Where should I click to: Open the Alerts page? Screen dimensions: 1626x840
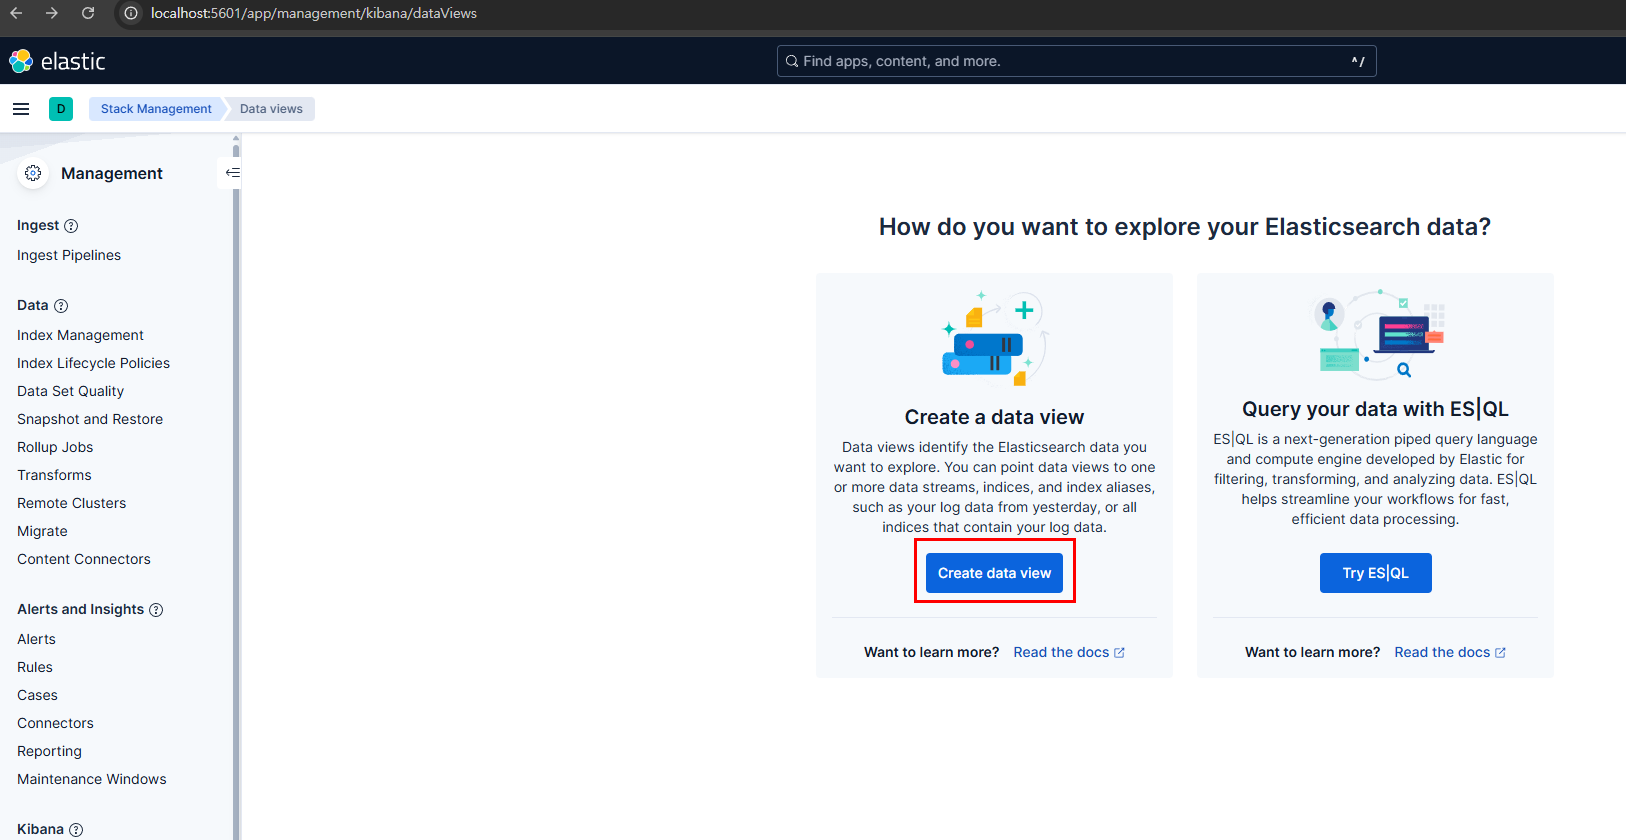[36, 639]
